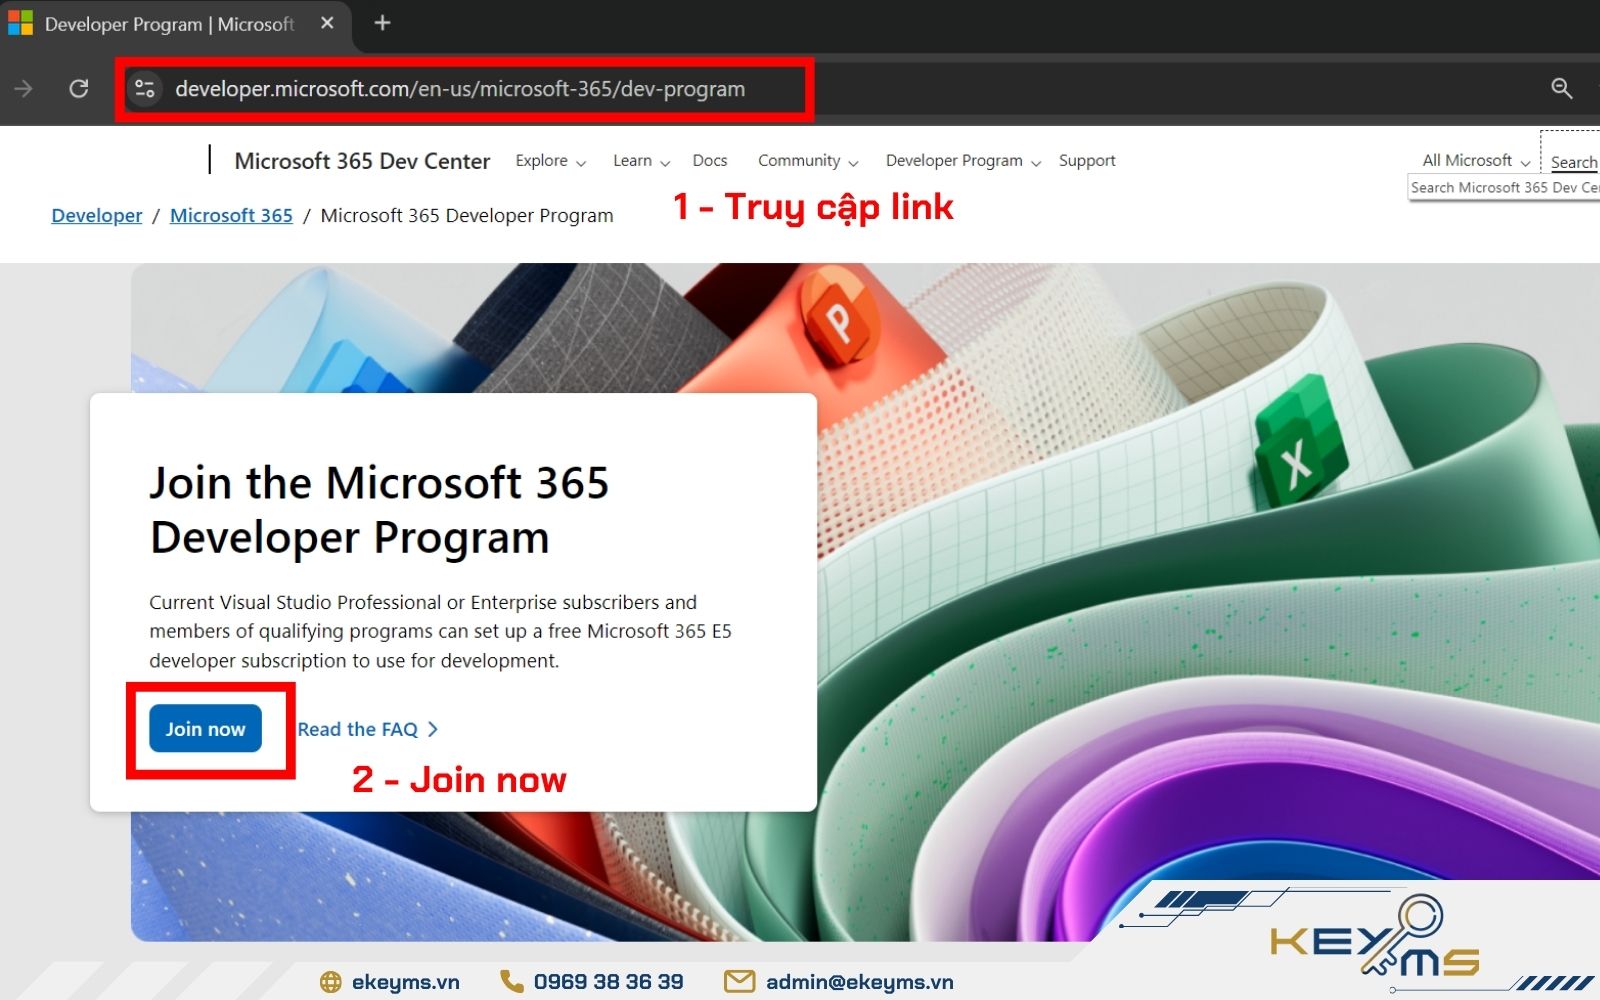Select the Developer Program | Microsoft tab
1600x1000 pixels.
pos(175,24)
